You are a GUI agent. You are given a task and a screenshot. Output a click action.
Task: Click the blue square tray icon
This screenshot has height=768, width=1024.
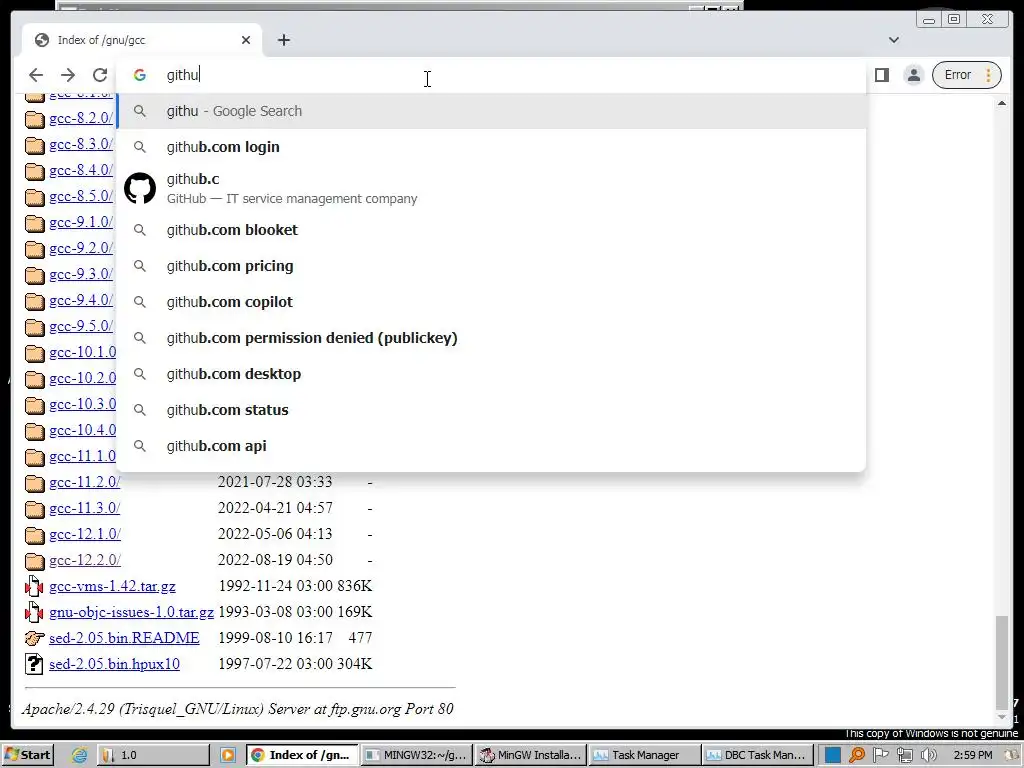833,755
